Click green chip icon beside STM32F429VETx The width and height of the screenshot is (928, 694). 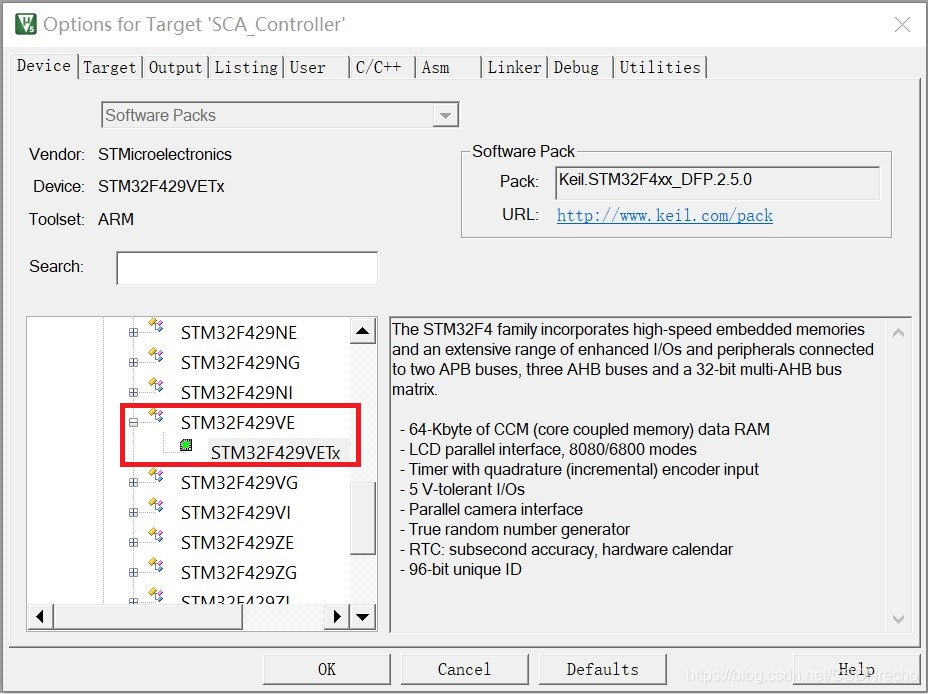(186, 445)
